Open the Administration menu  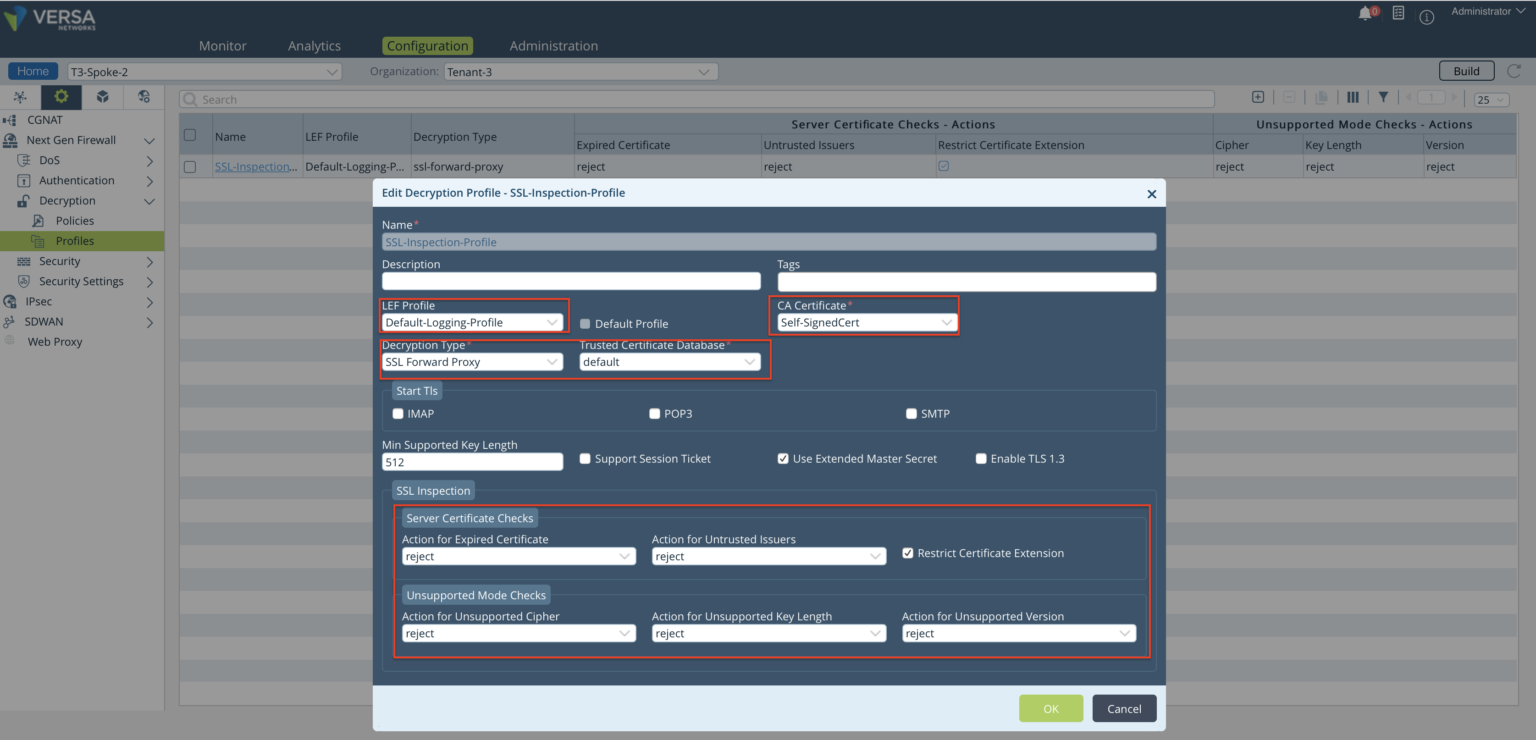coord(553,45)
